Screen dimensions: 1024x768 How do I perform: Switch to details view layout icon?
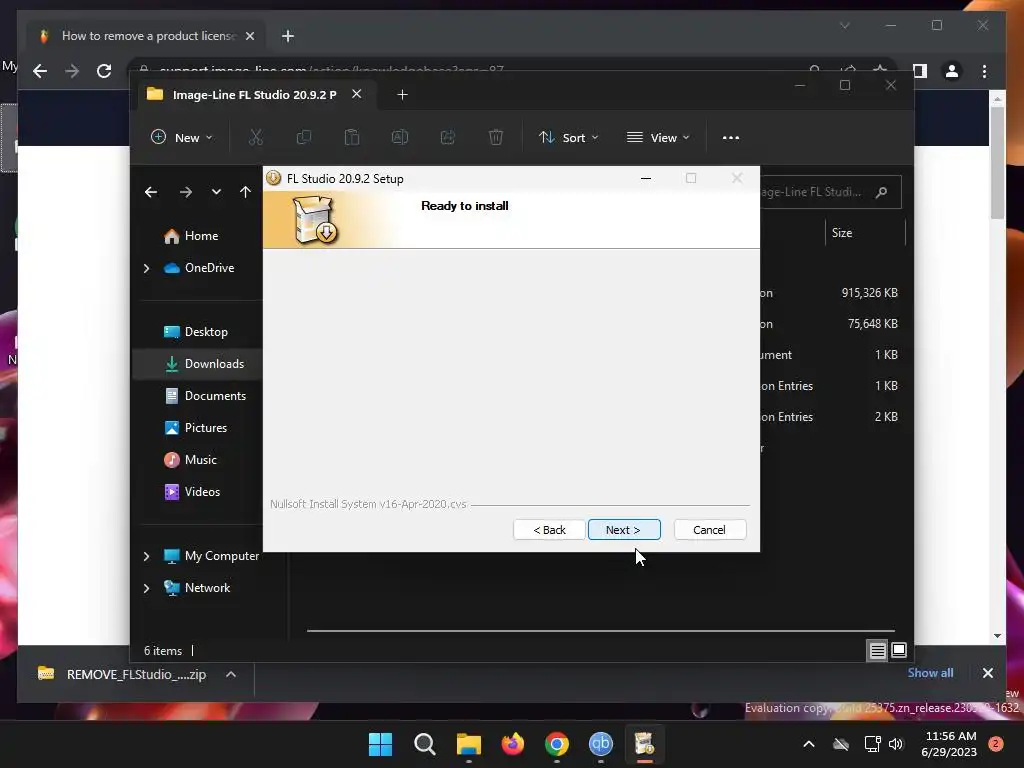click(877, 650)
